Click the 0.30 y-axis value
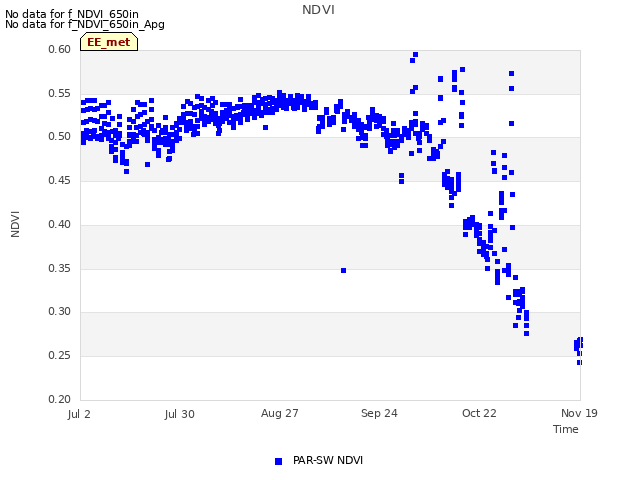The width and height of the screenshot is (640, 480). 60,311
